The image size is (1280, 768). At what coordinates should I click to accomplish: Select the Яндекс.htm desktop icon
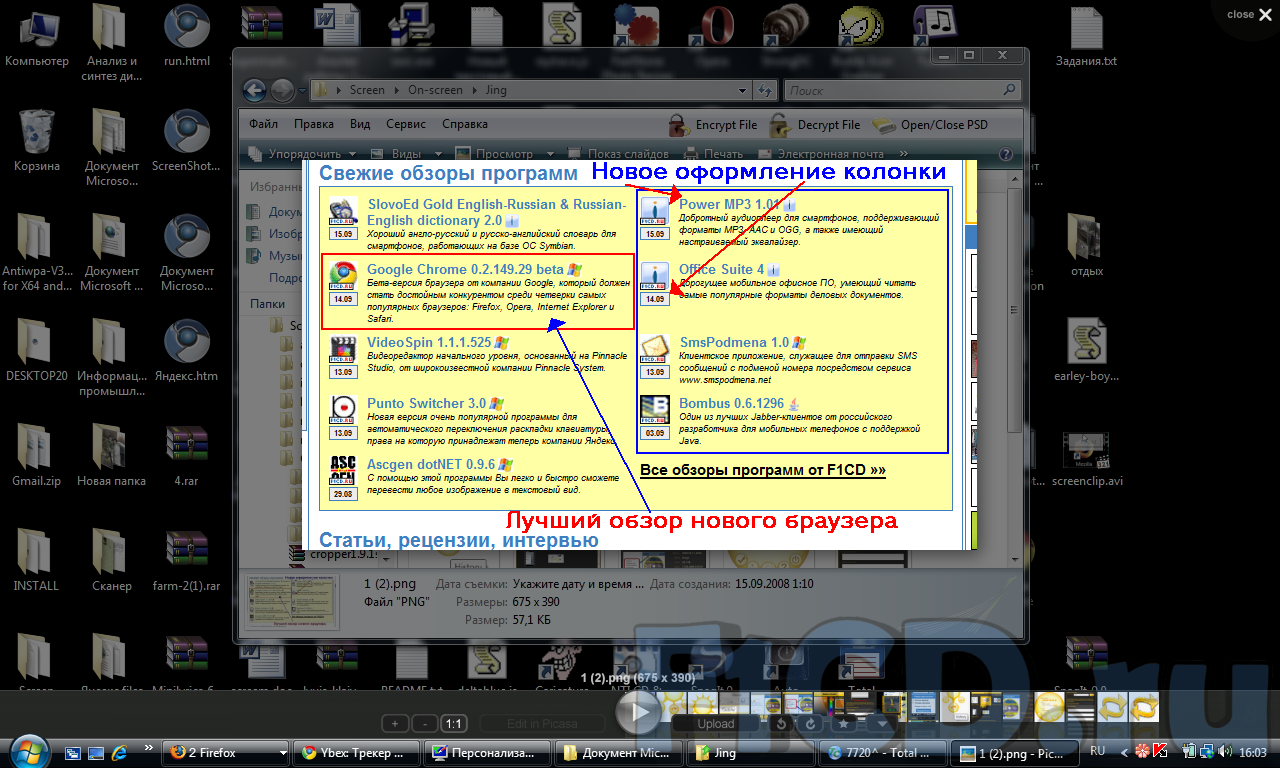(x=187, y=350)
